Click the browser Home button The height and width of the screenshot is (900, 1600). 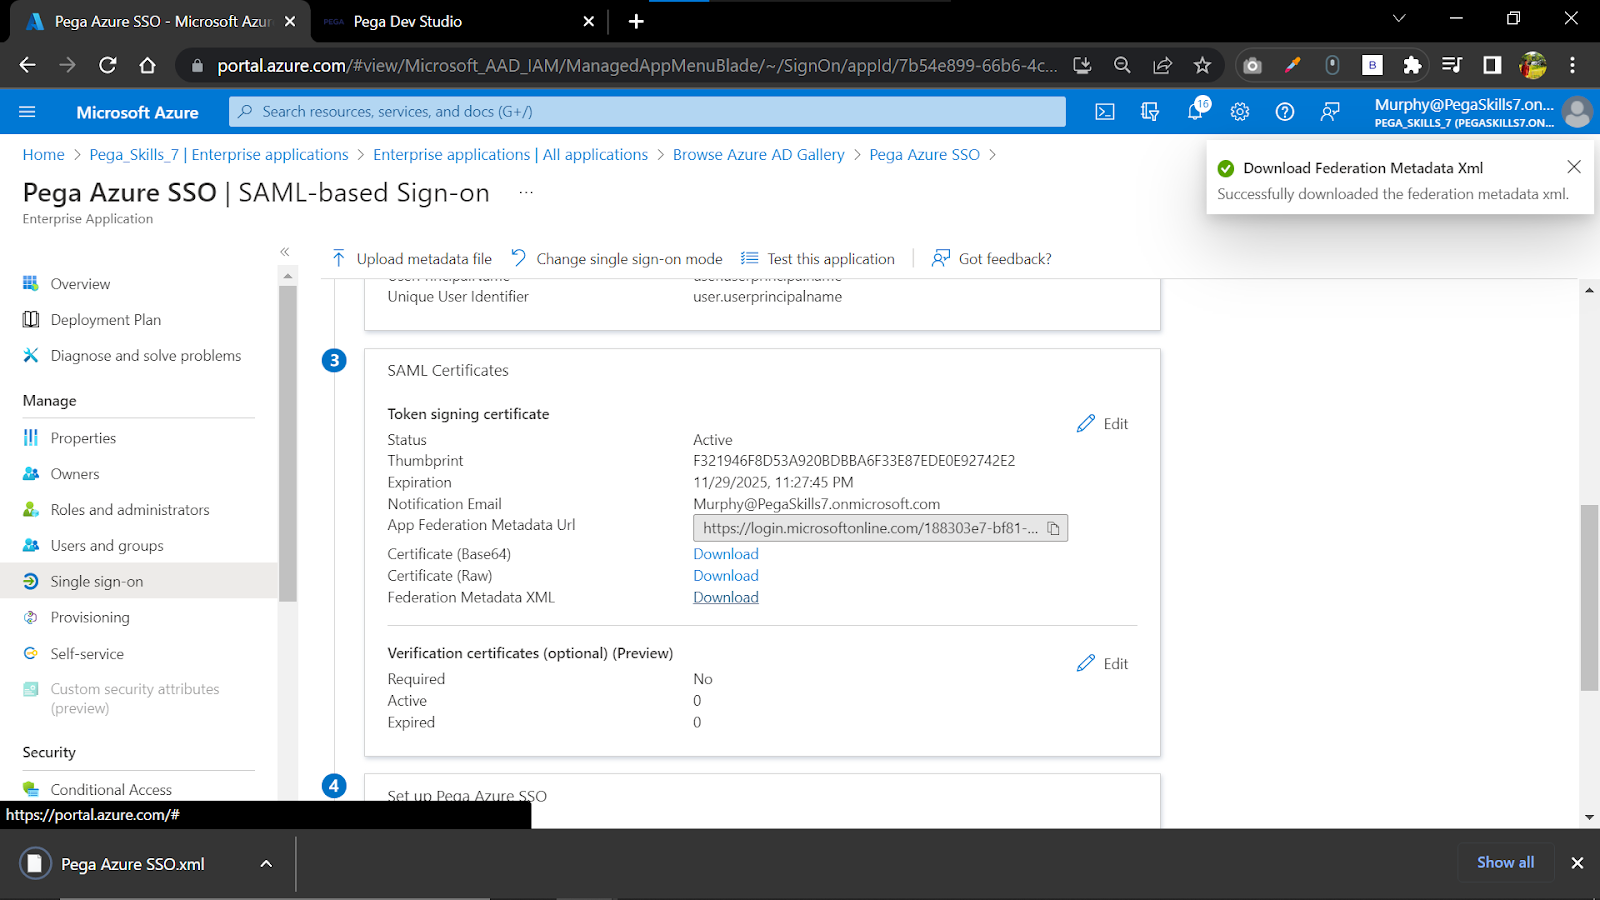[x=147, y=65]
